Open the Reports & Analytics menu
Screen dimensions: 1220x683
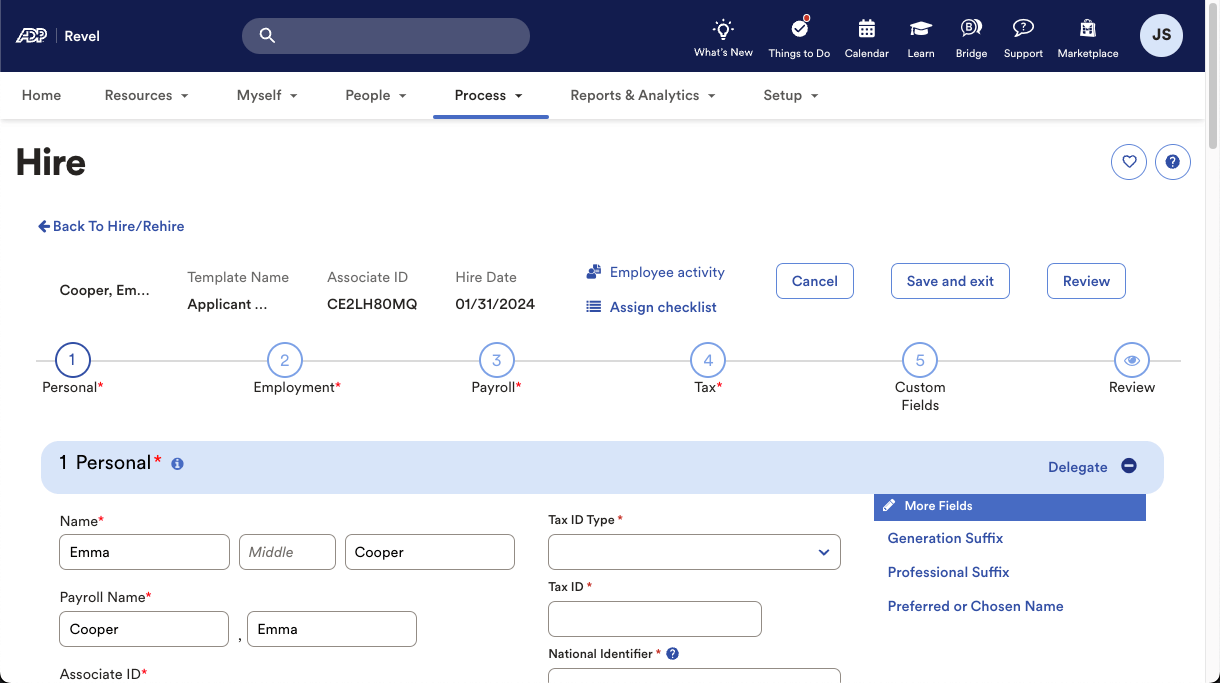(642, 95)
